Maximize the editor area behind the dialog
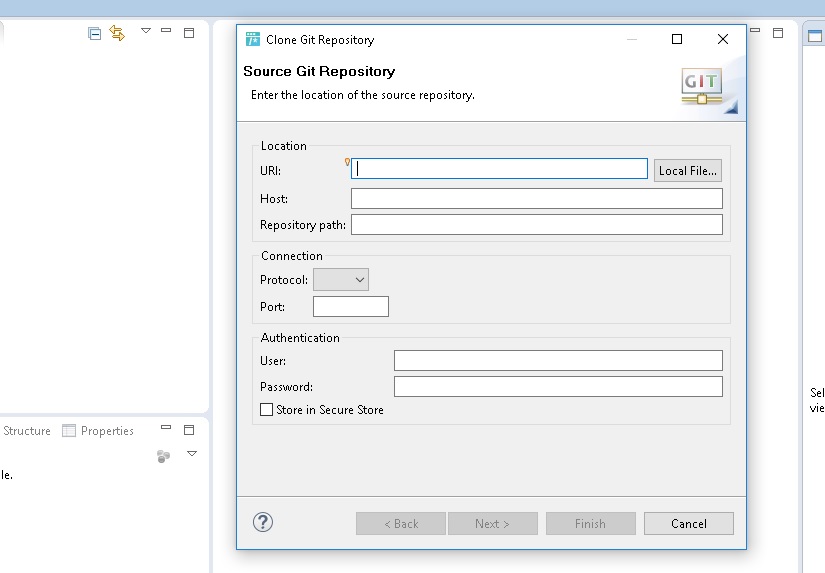Screen dimensions: 825x573 click(778, 33)
